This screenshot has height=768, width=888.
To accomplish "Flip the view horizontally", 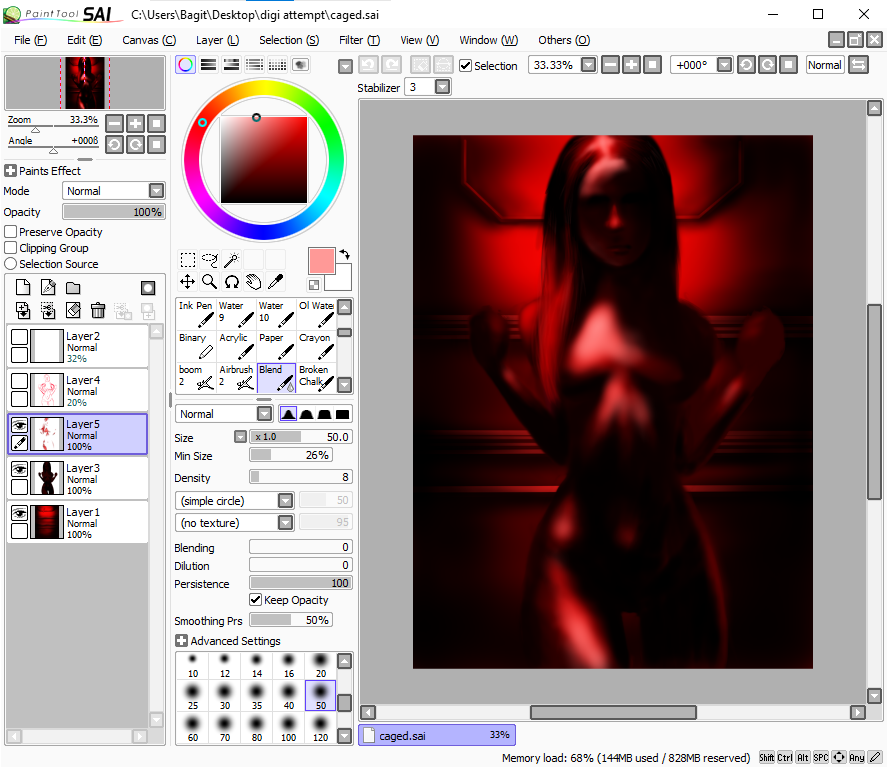I will coord(859,65).
